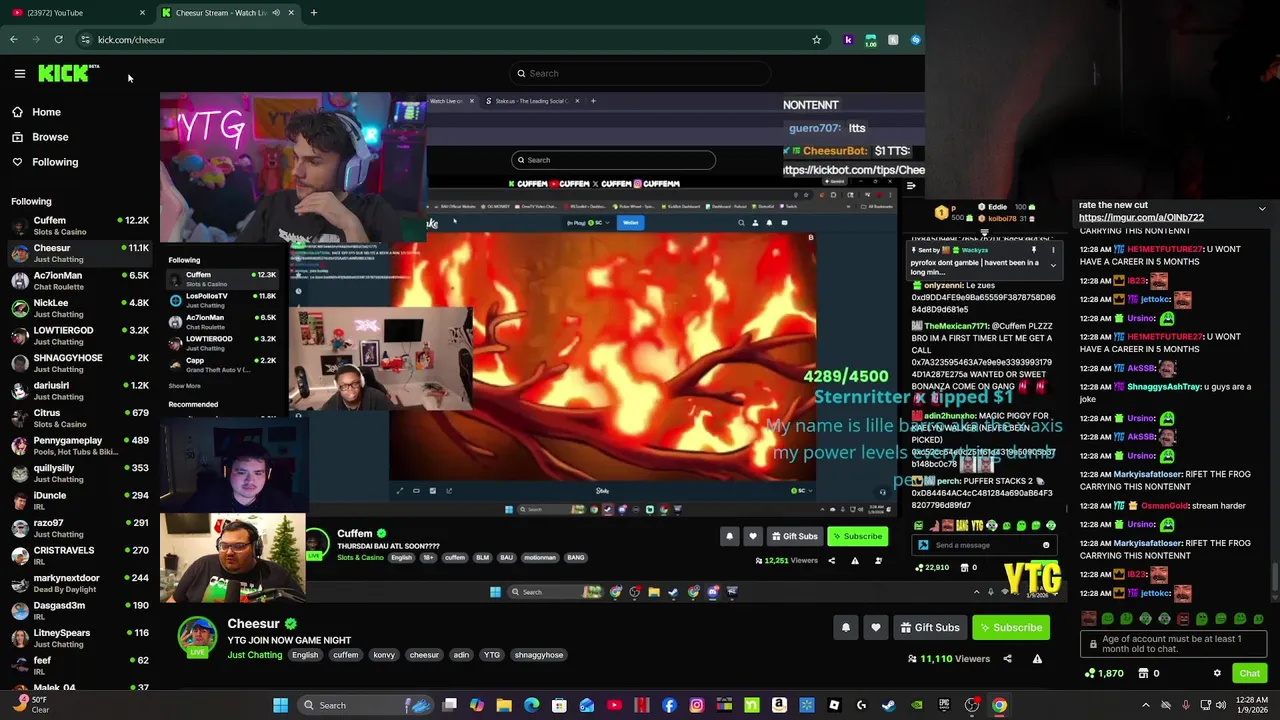
Task: Open dariusirl channel in sidebar
Action: 80,391
